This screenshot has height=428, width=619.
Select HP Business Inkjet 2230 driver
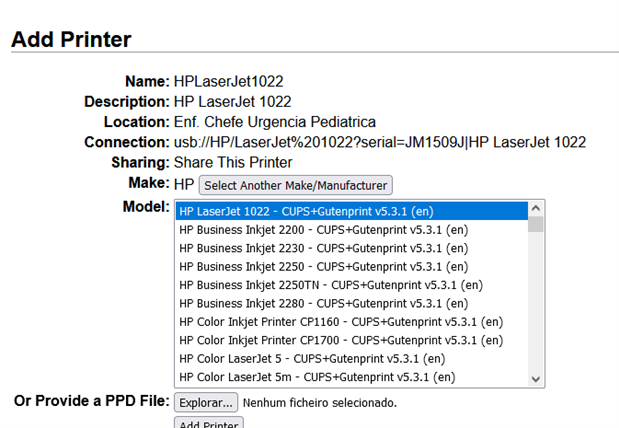tap(309, 248)
